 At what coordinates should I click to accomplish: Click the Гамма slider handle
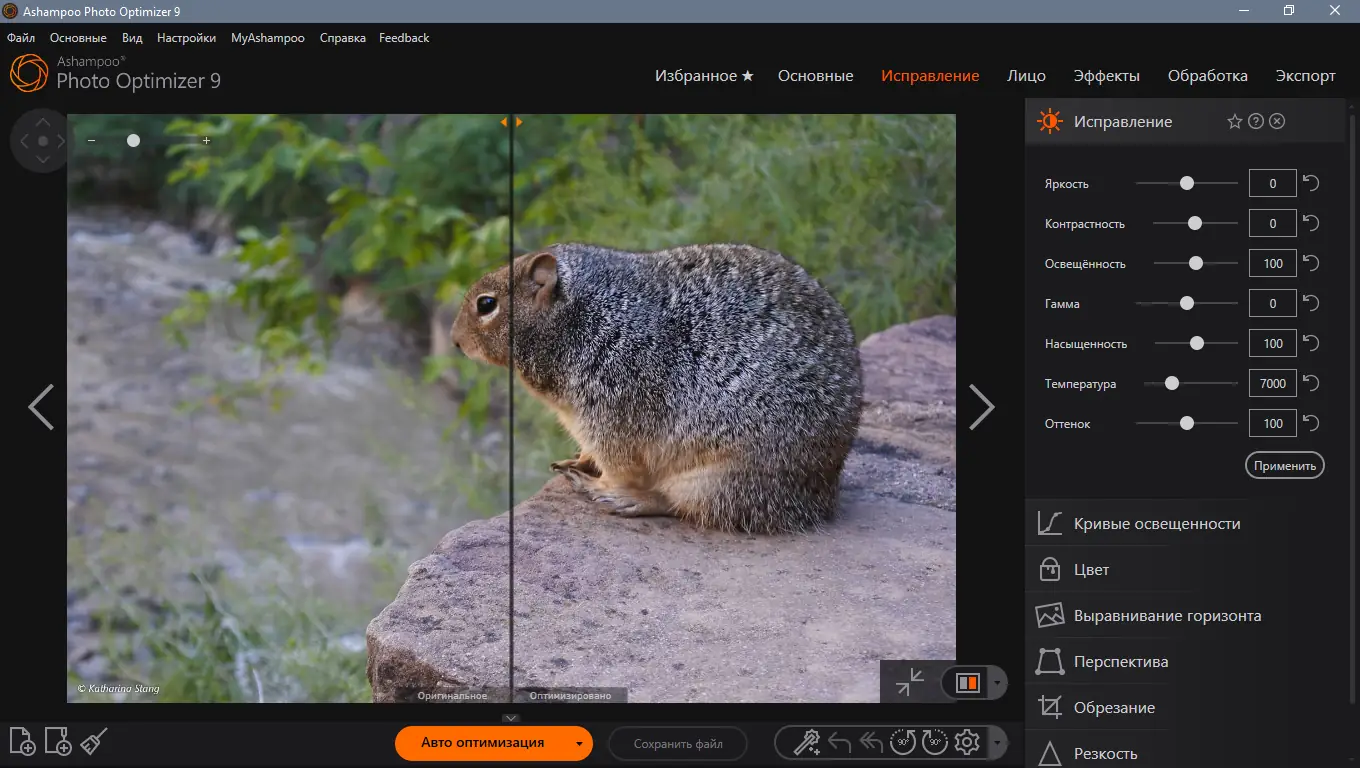pyautogui.click(x=1187, y=303)
